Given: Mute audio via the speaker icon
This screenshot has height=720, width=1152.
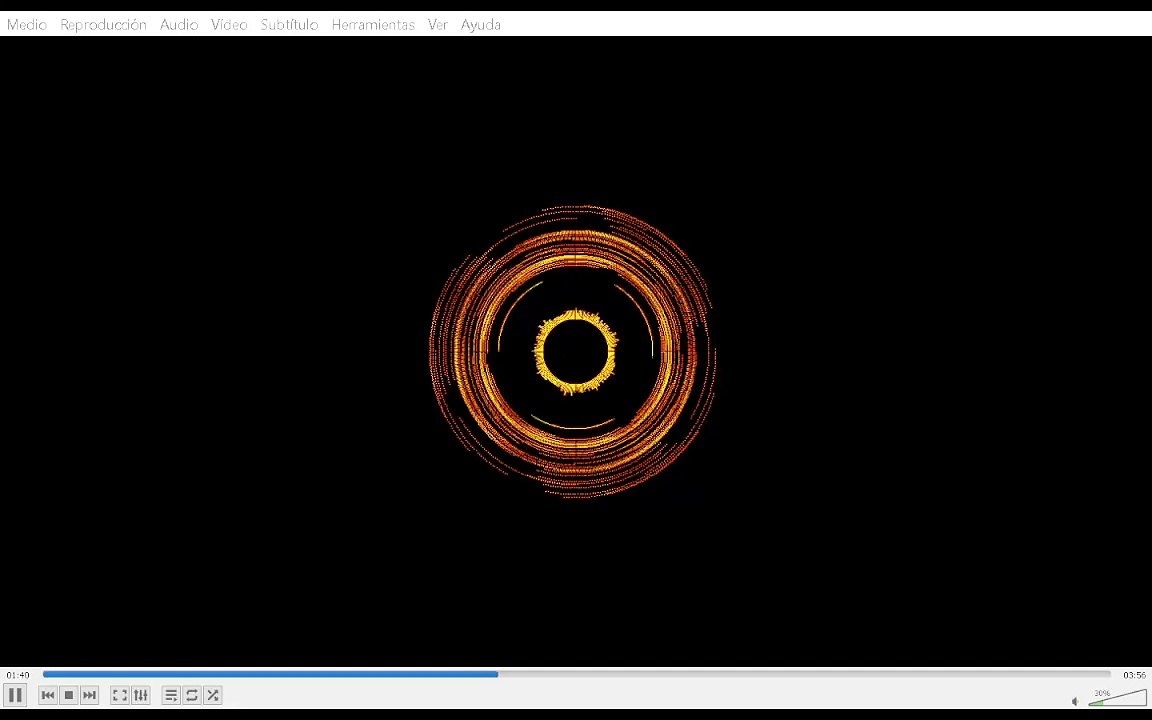Looking at the screenshot, I should (1076, 702).
